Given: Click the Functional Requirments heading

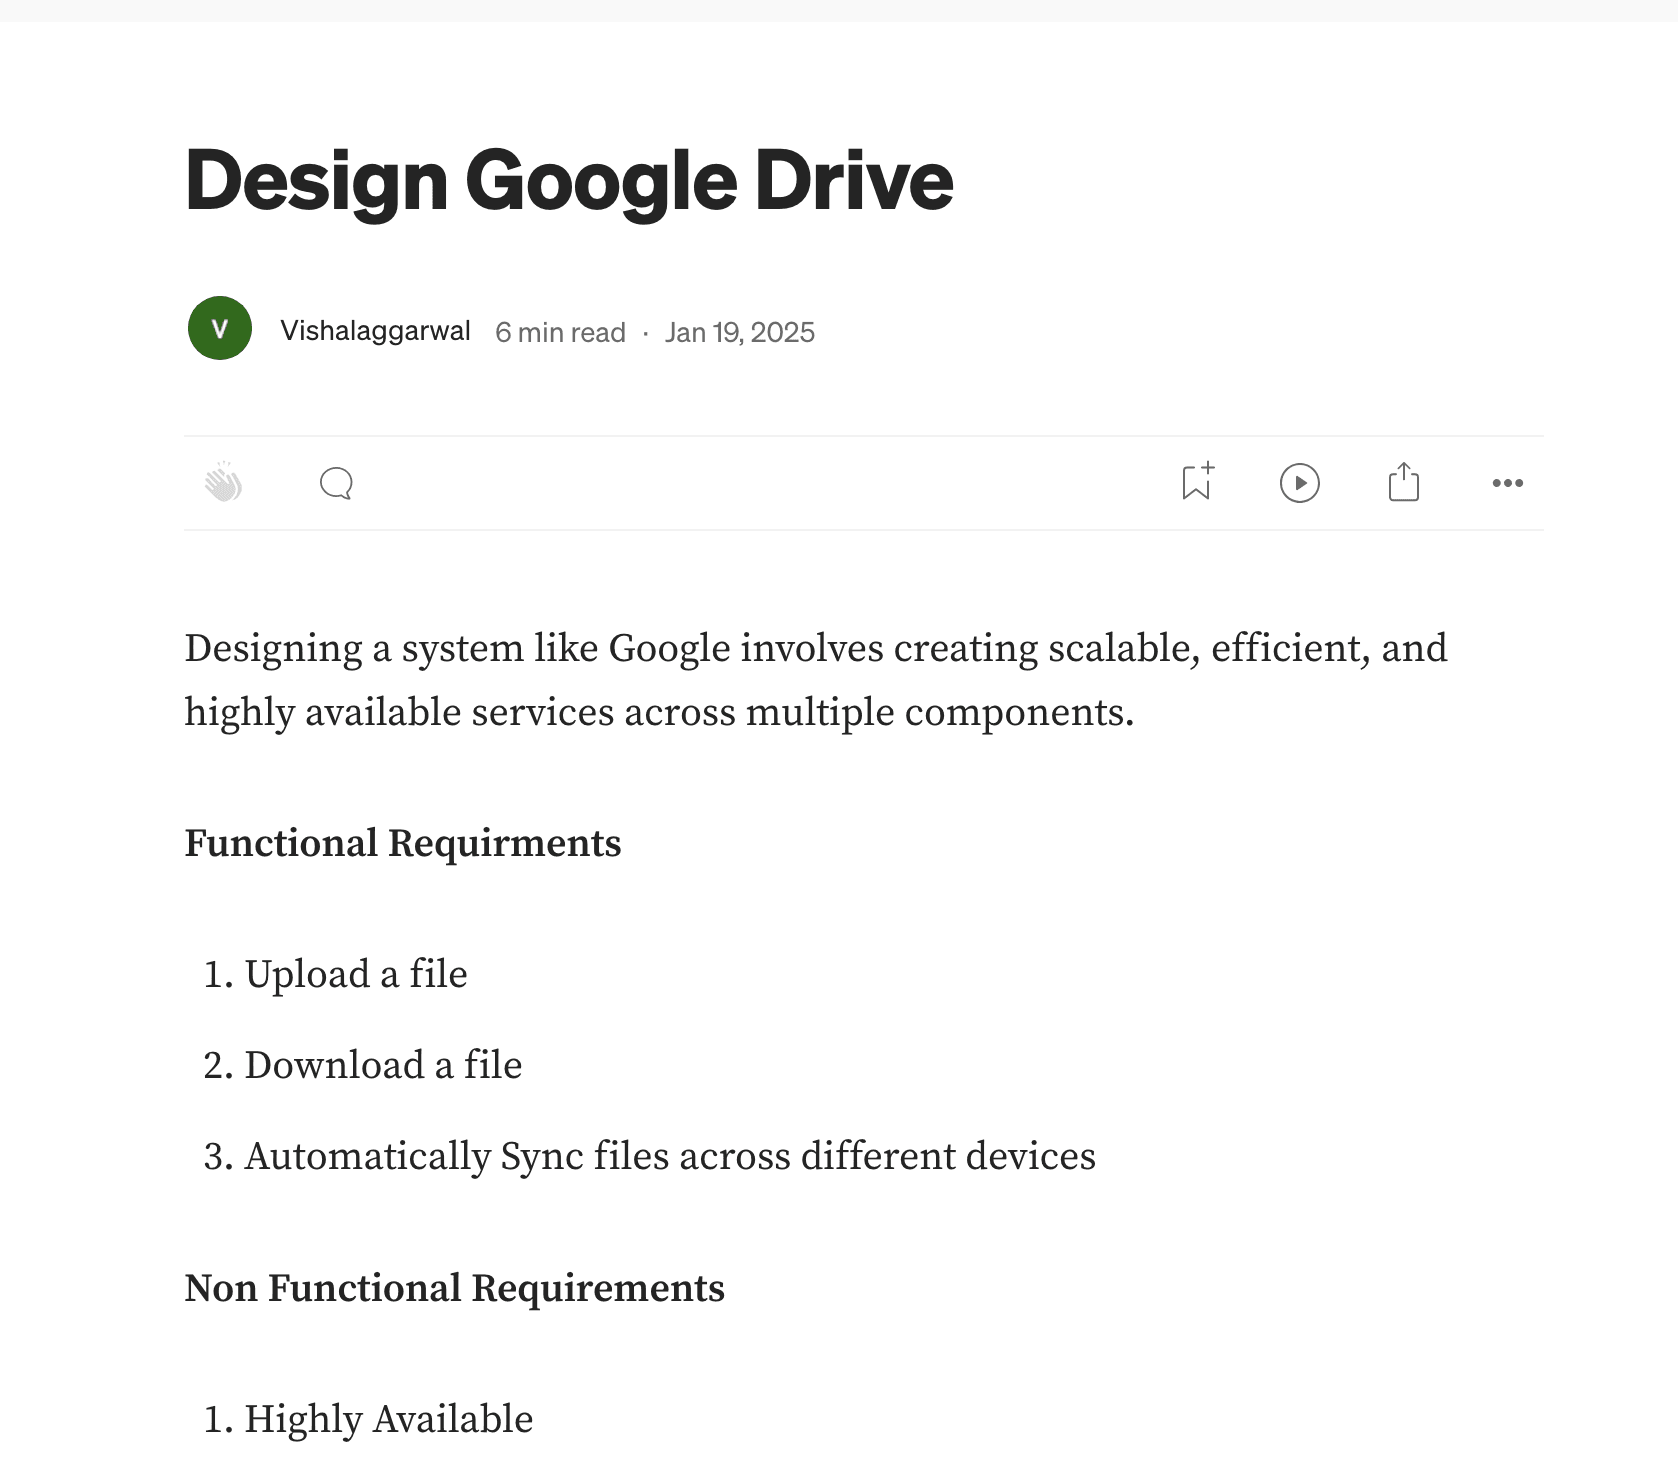Looking at the screenshot, I should [403, 843].
